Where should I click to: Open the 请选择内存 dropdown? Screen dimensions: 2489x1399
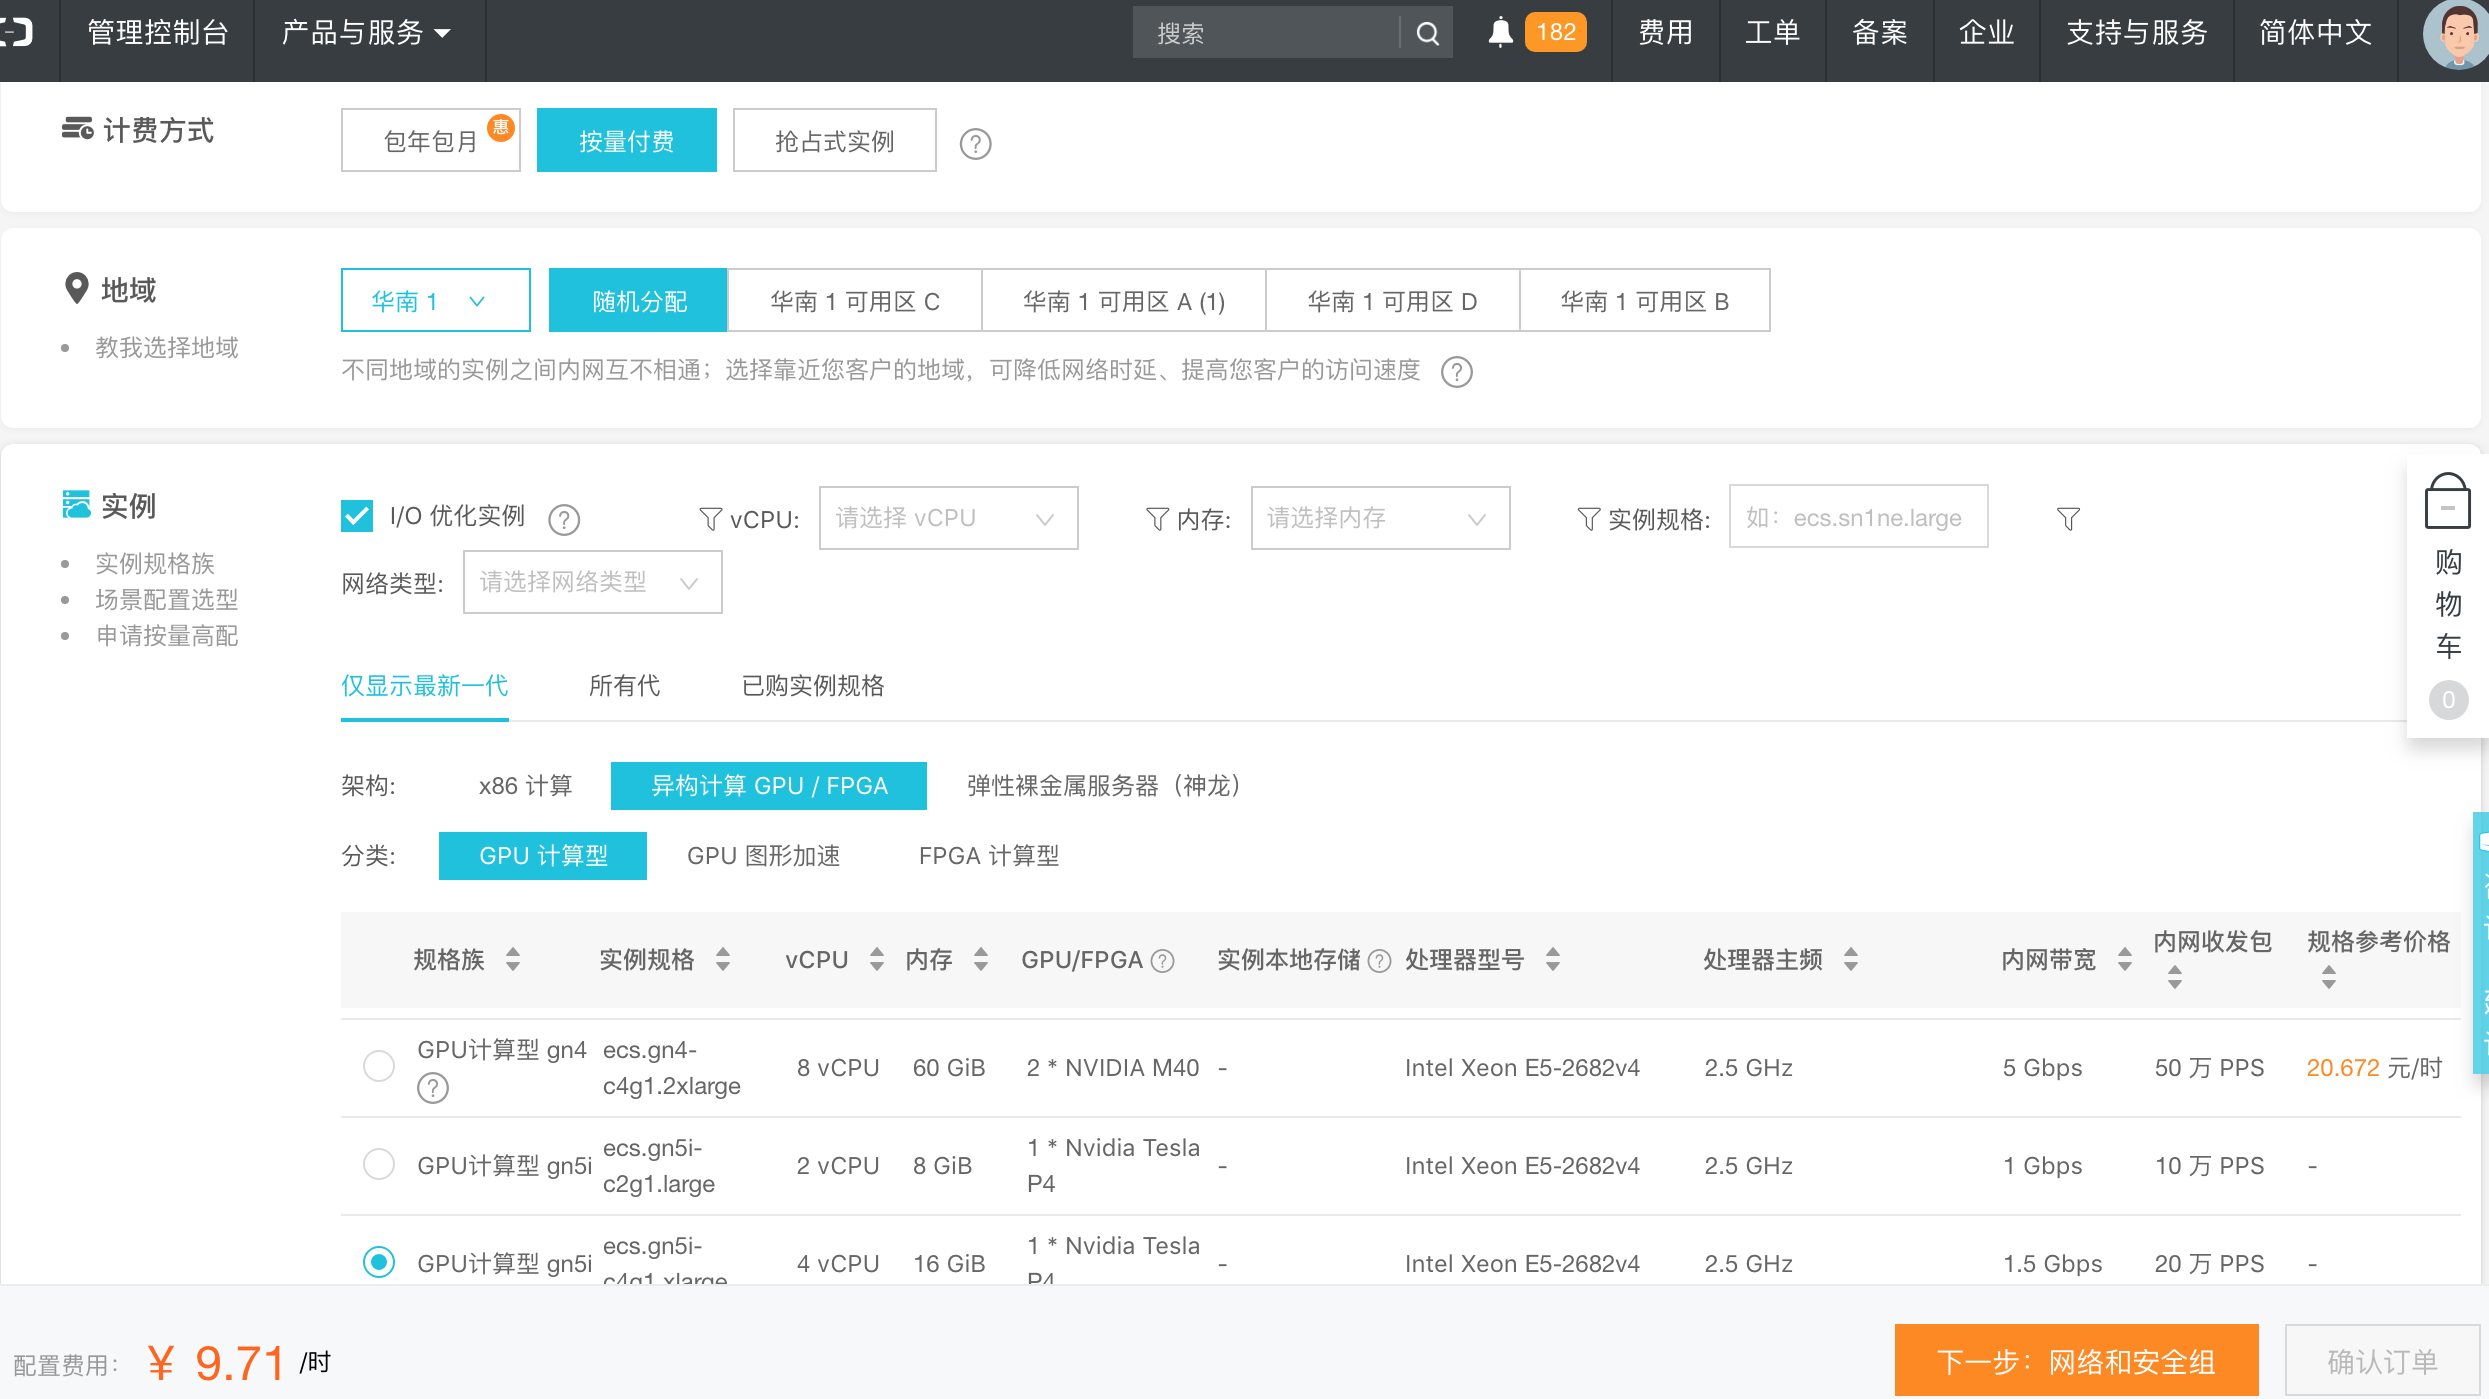pos(1380,518)
